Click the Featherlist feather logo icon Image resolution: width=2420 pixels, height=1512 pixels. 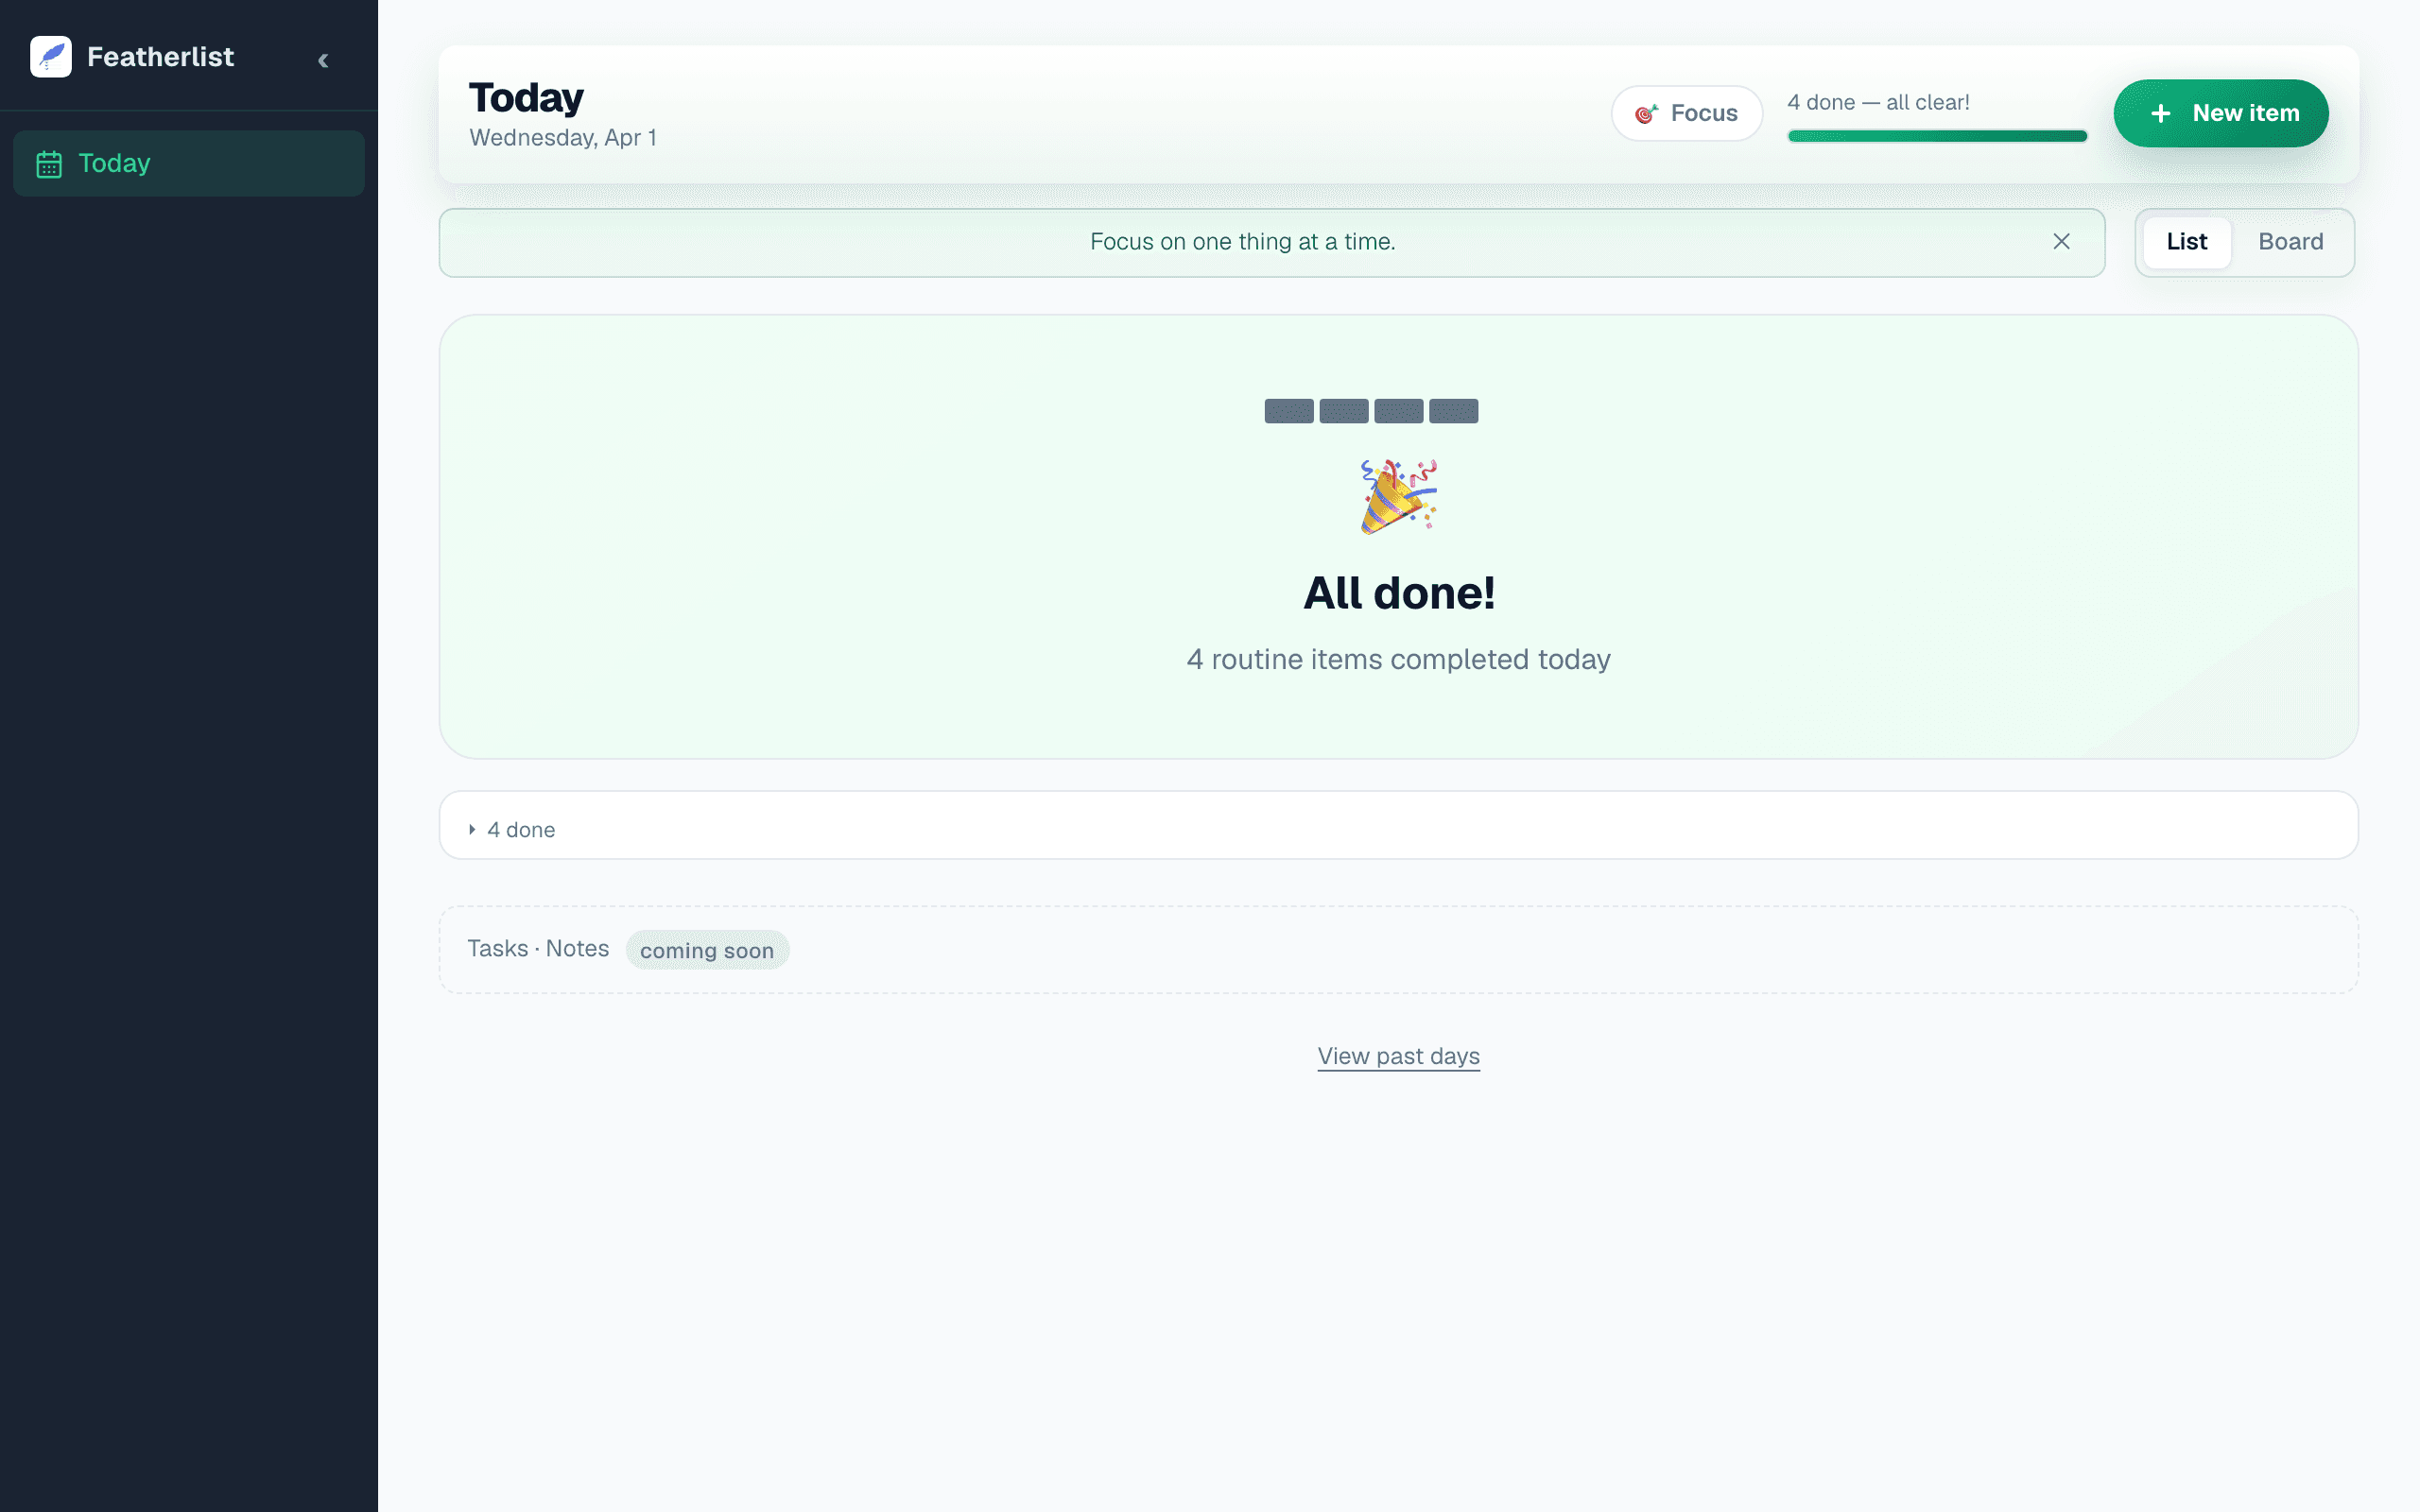point(51,57)
